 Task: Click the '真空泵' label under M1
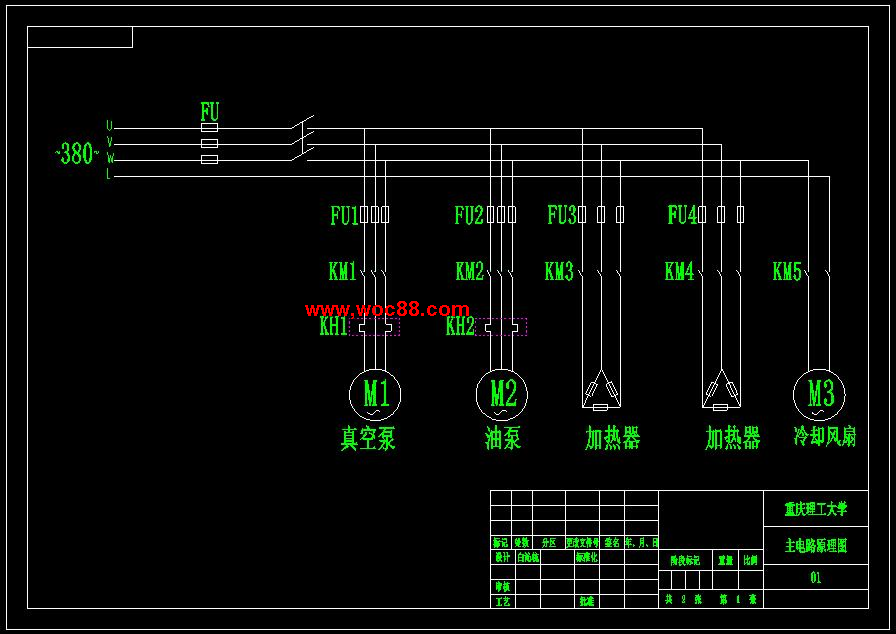368,439
